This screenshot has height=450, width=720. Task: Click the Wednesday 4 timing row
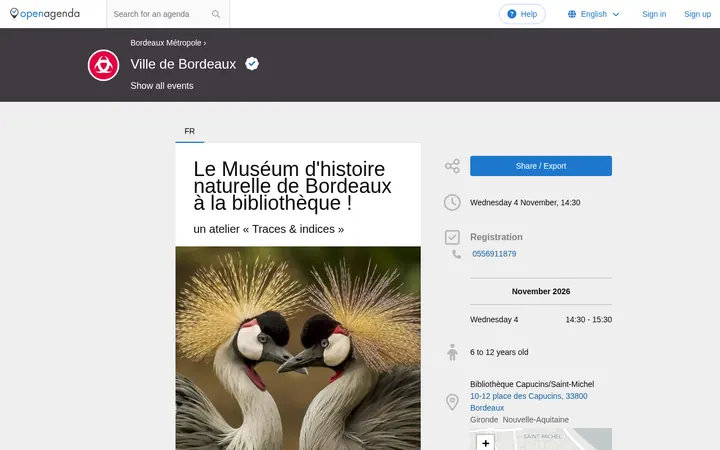coord(541,320)
